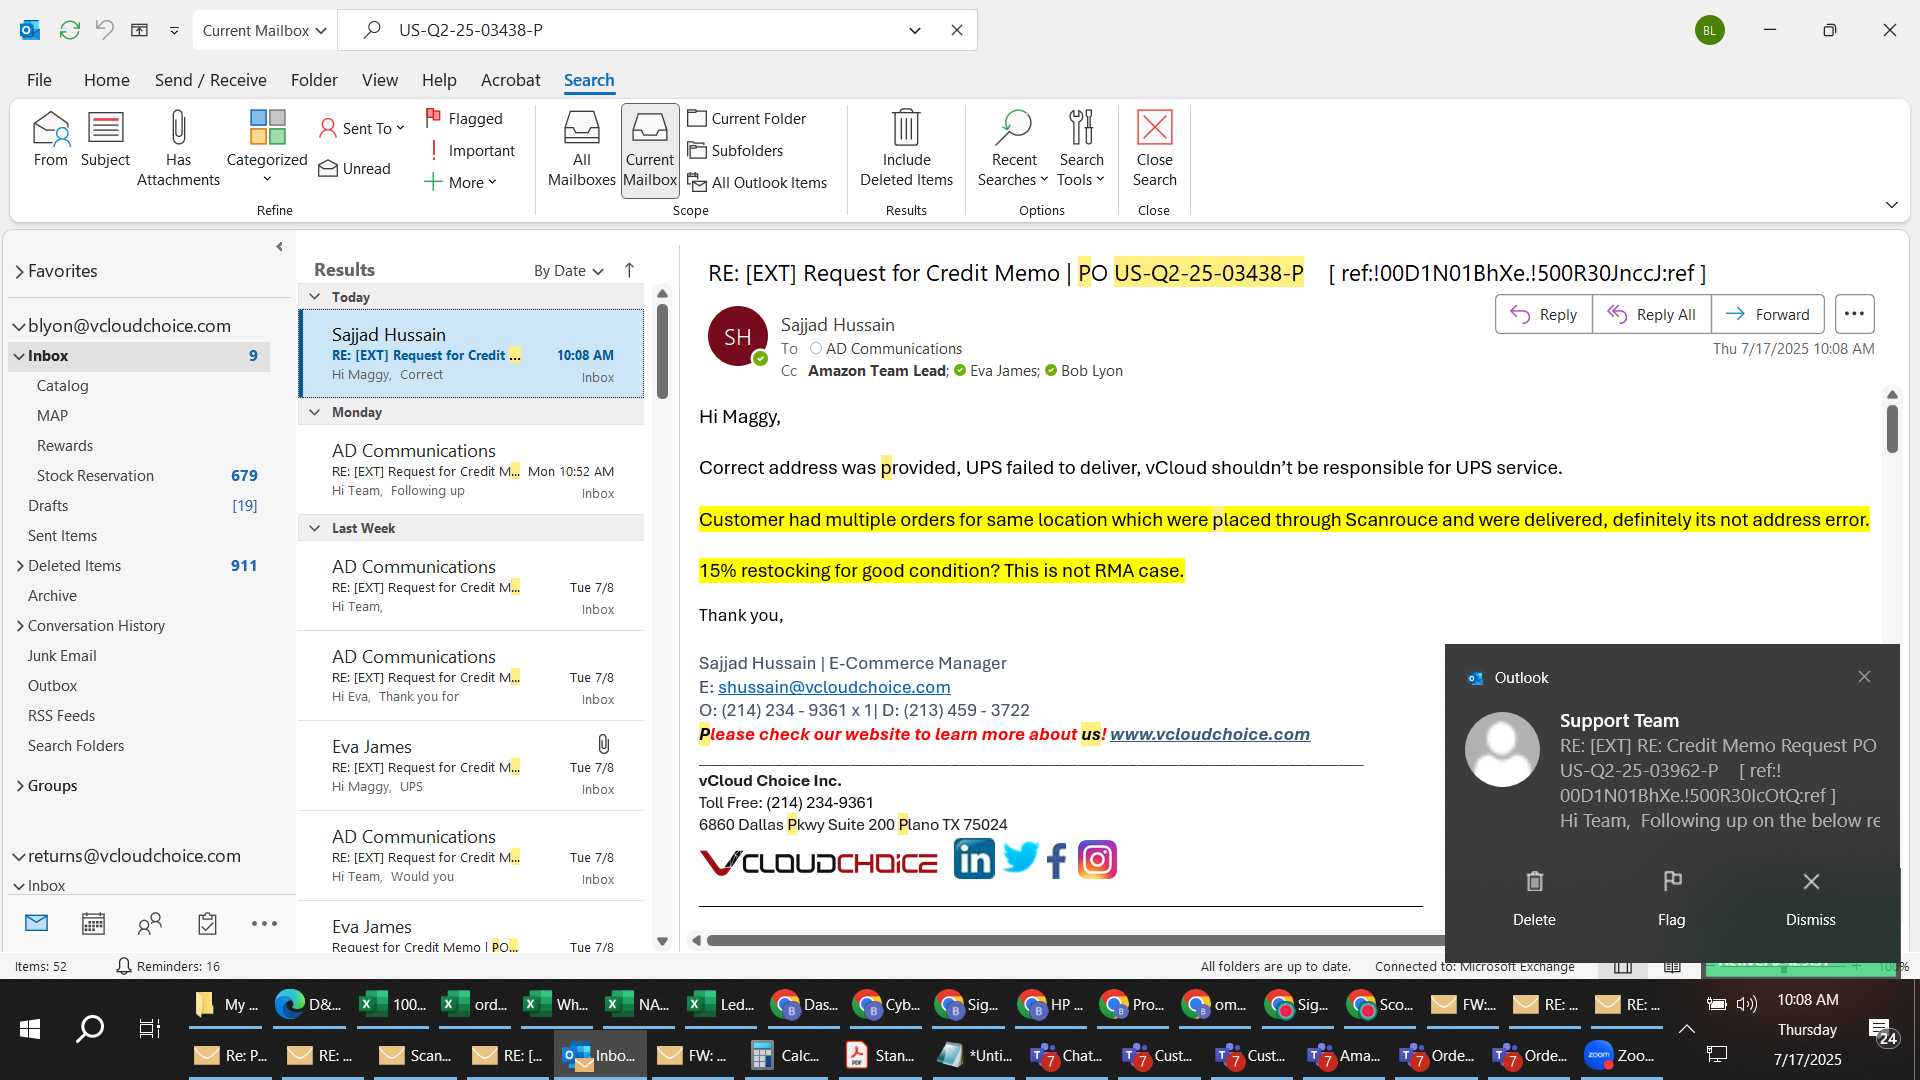Image resolution: width=1920 pixels, height=1080 pixels.
Task: Switch to the Folder tab
Action: click(x=314, y=80)
